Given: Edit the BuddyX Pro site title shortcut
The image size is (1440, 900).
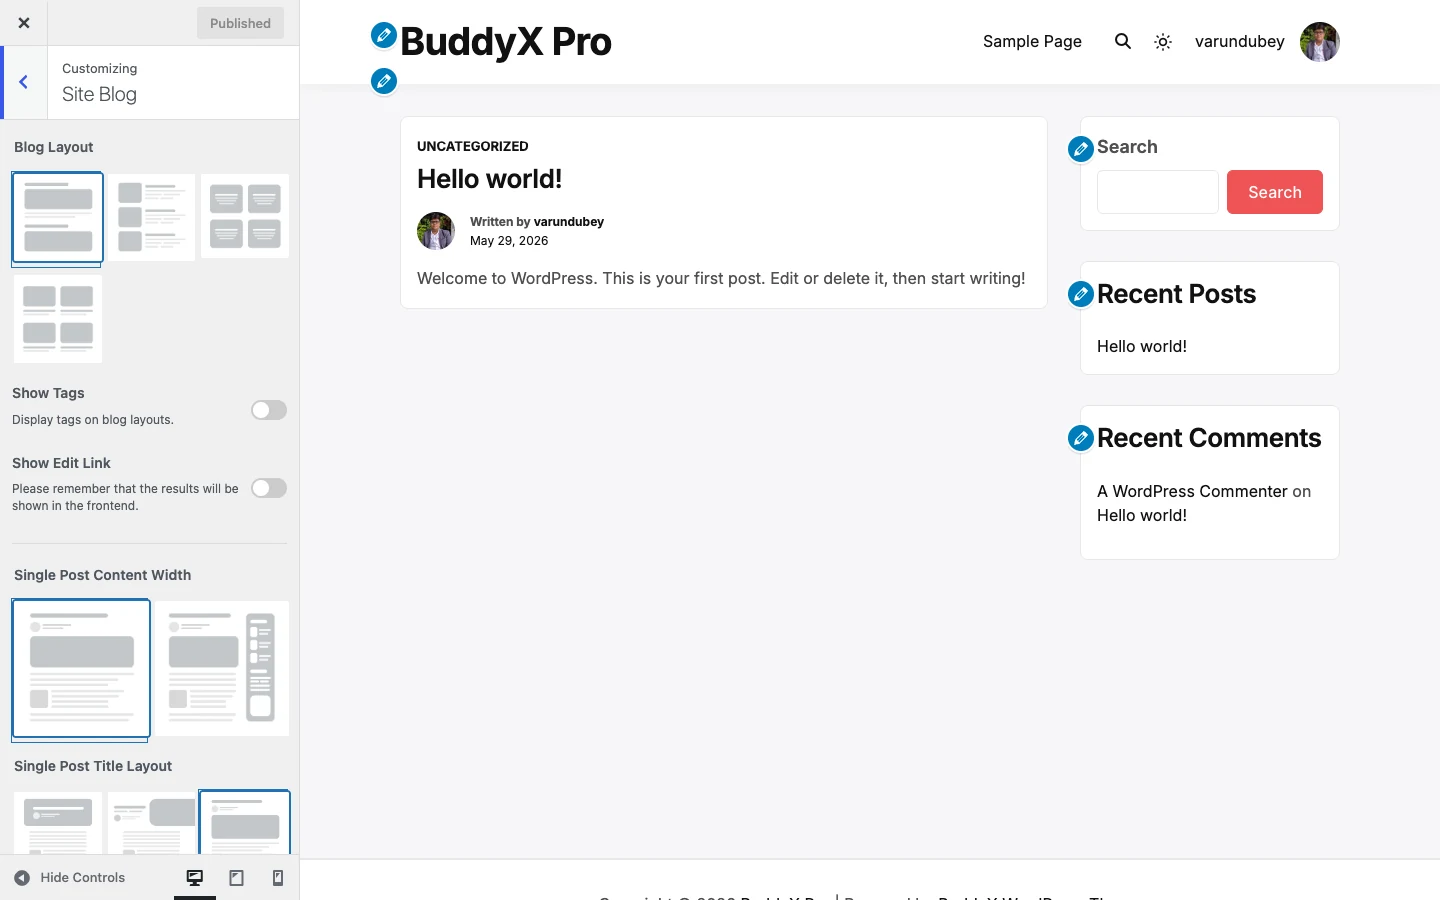Looking at the screenshot, I should coord(384,35).
